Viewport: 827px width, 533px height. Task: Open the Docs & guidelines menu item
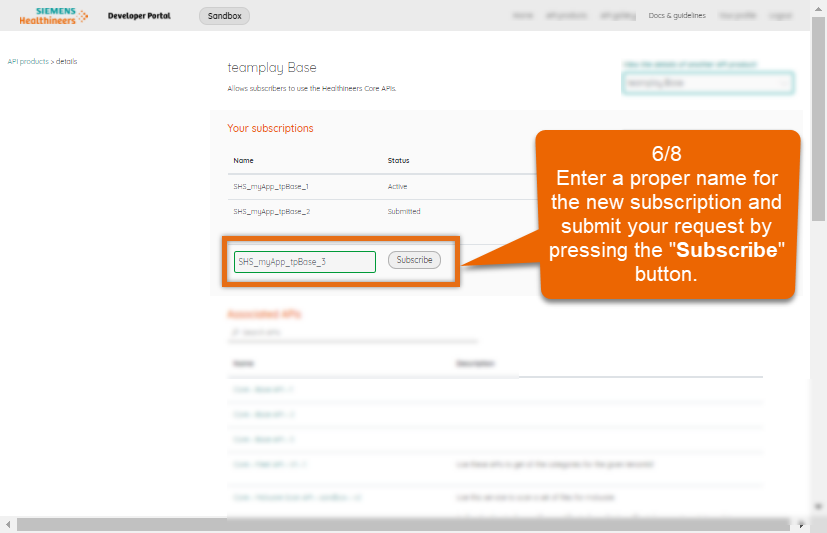677,16
